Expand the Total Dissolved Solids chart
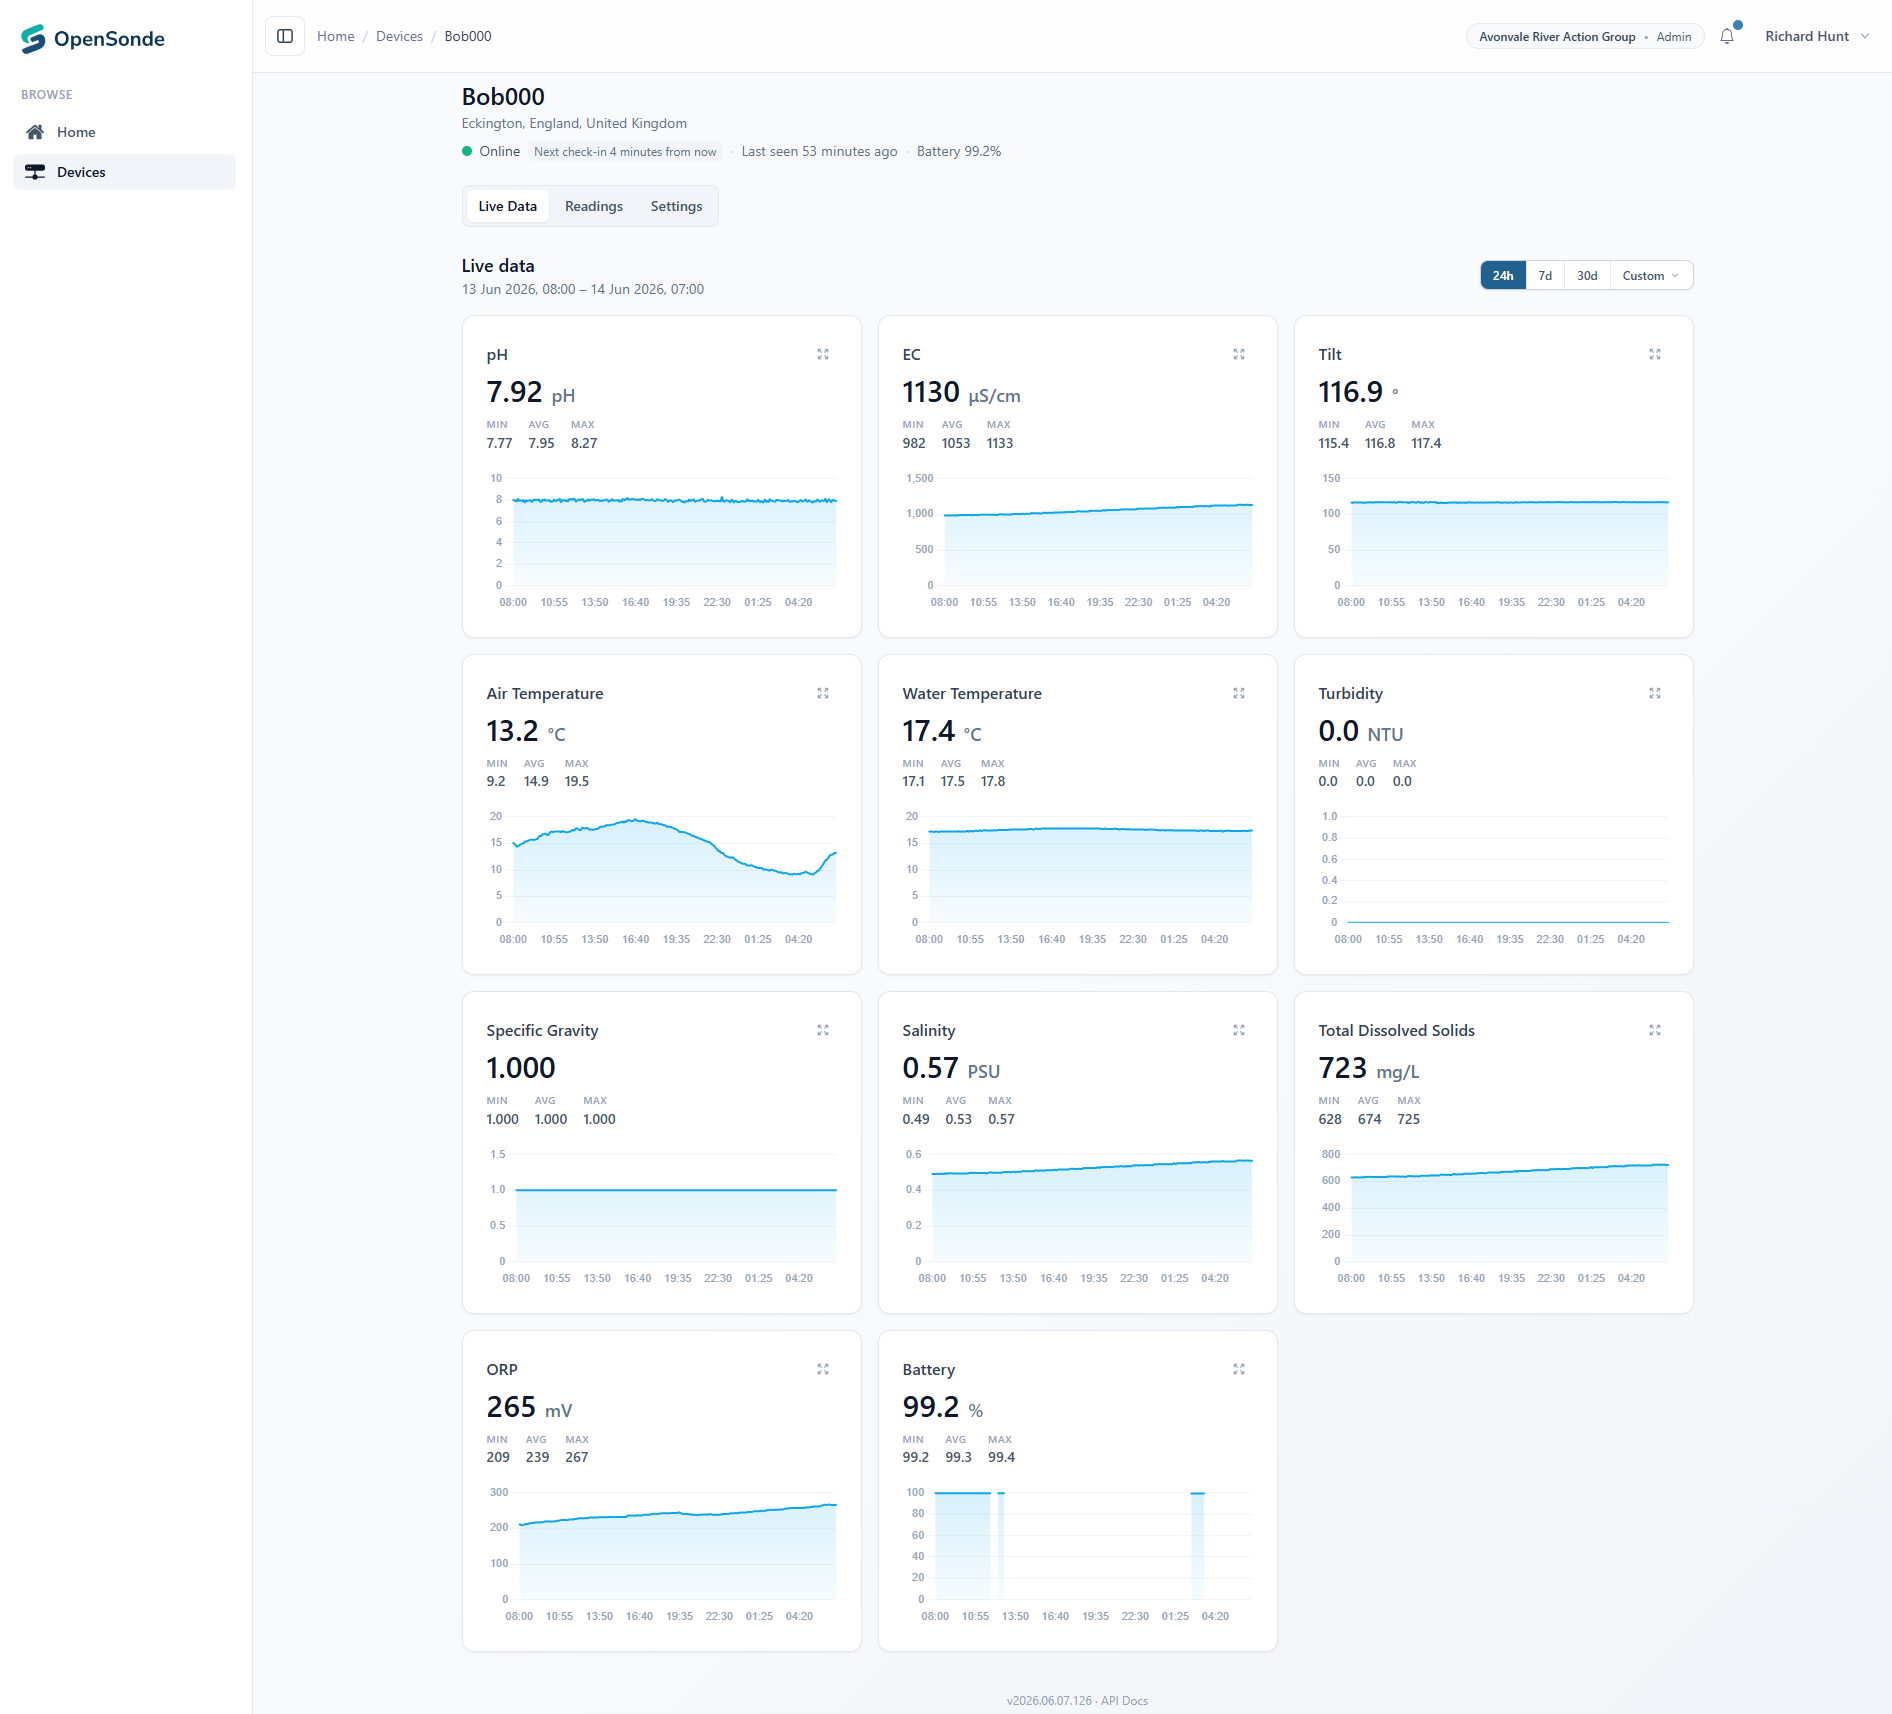Viewport: 1892px width, 1714px height. pos(1655,1030)
